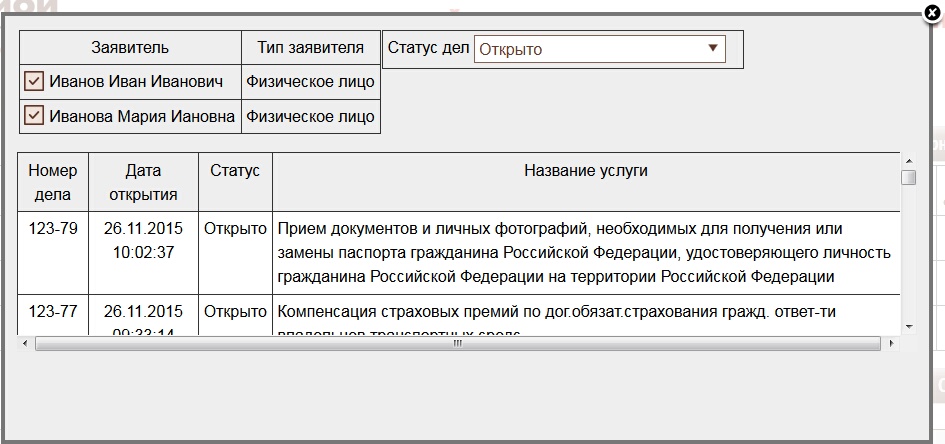The height and width of the screenshot is (444, 945).
Task: Select case number 123-79
Action: click(x=53, y=228)
